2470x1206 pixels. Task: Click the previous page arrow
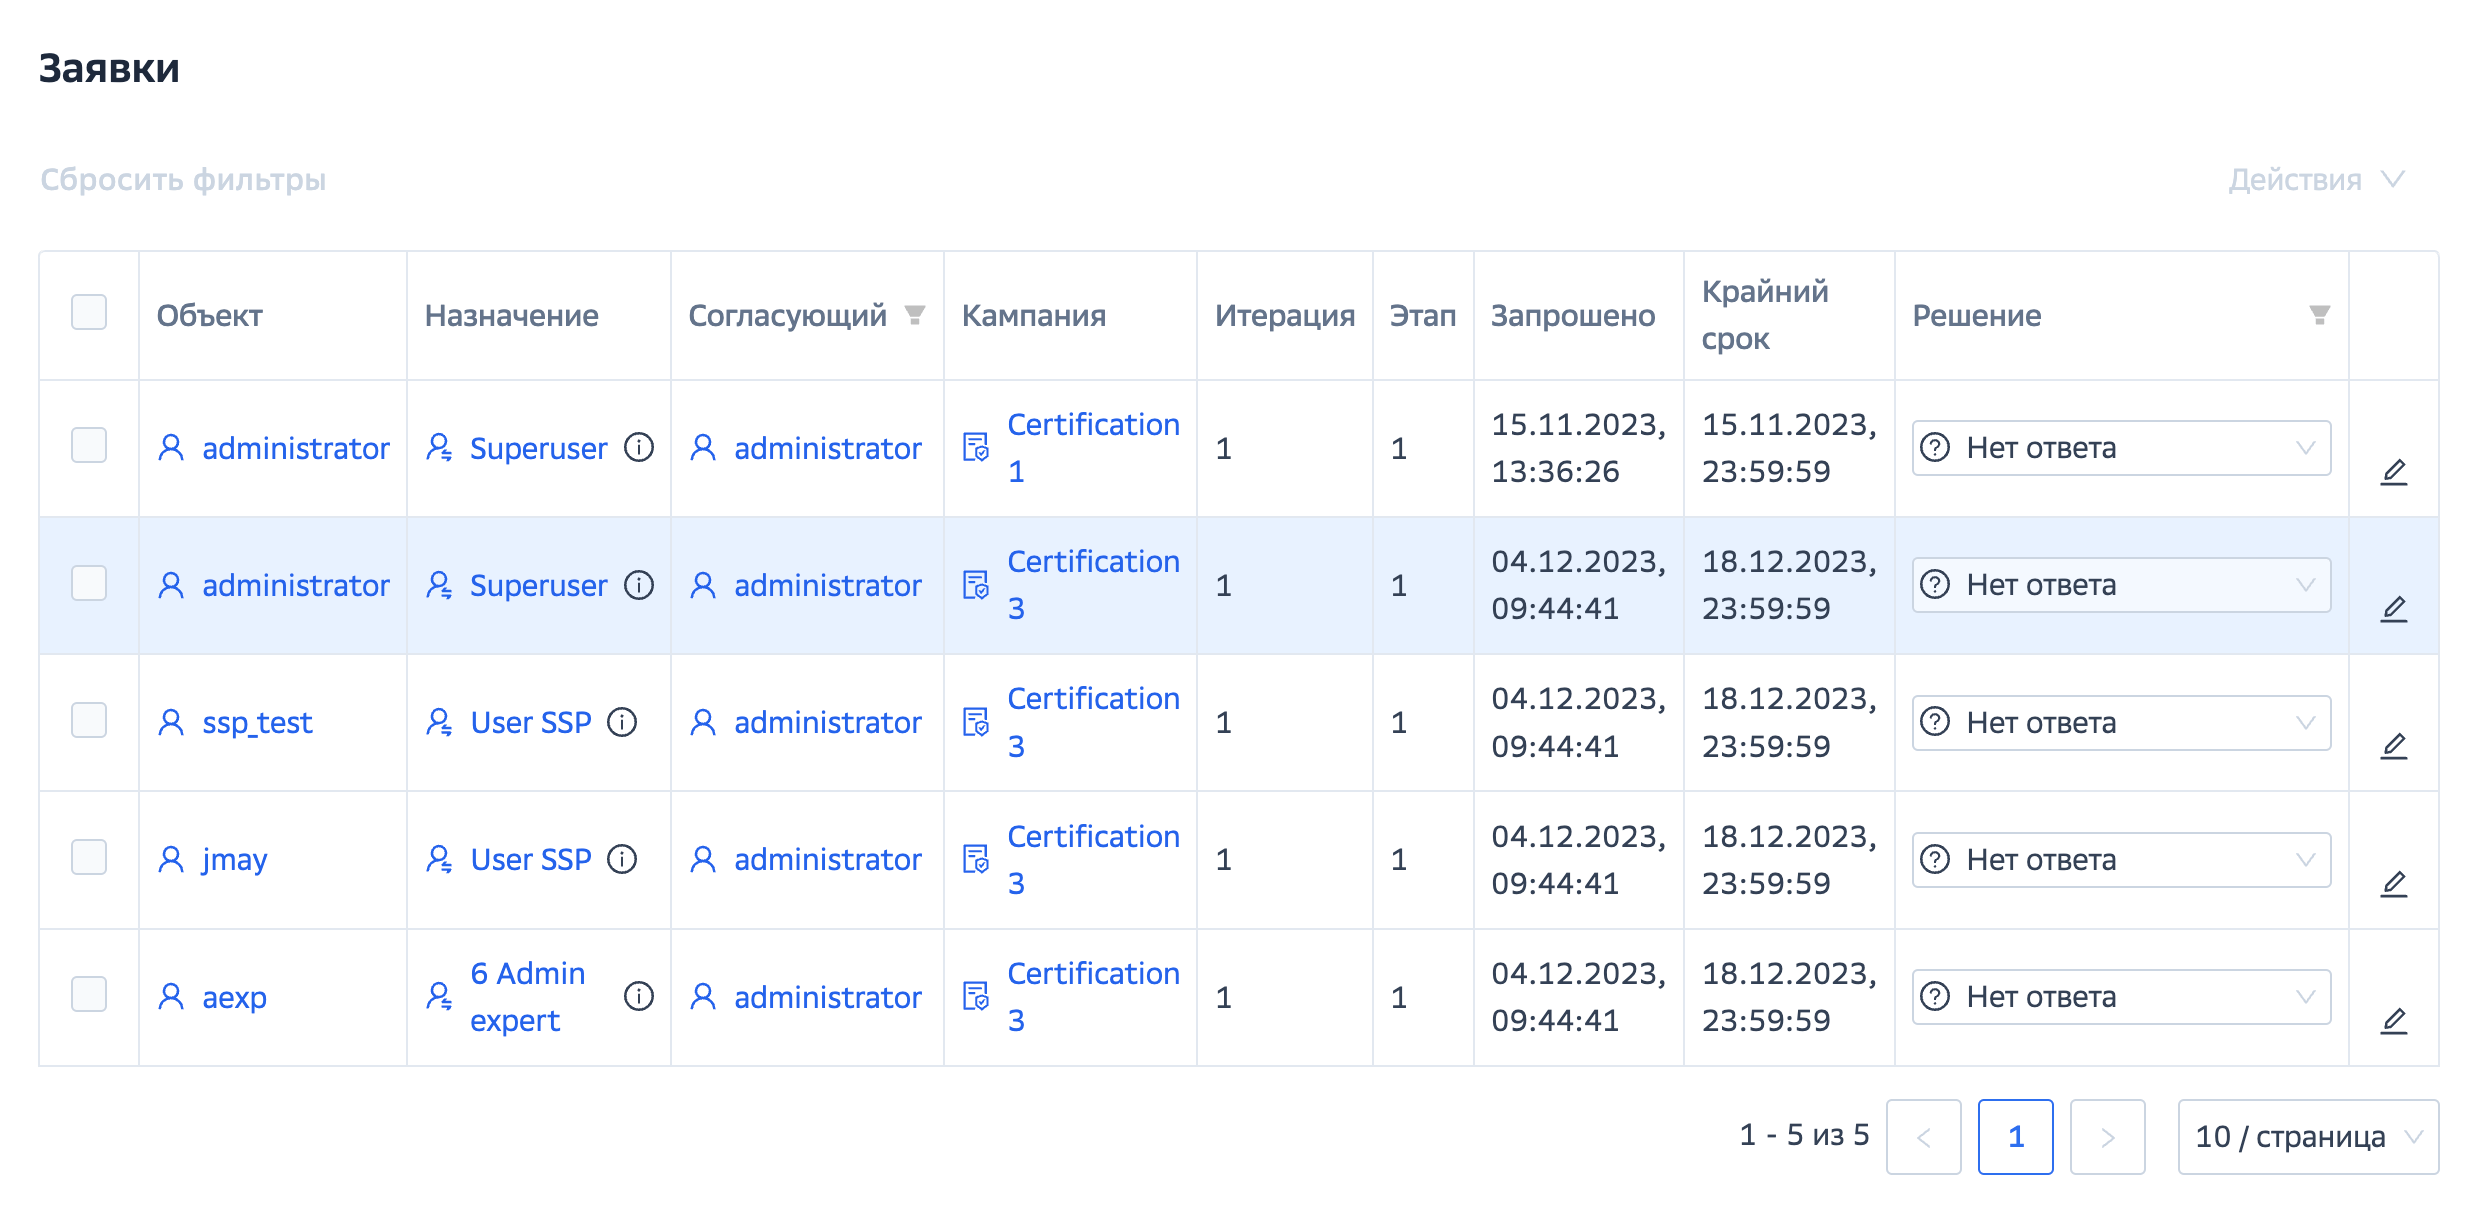[x=1923, y=1137]
